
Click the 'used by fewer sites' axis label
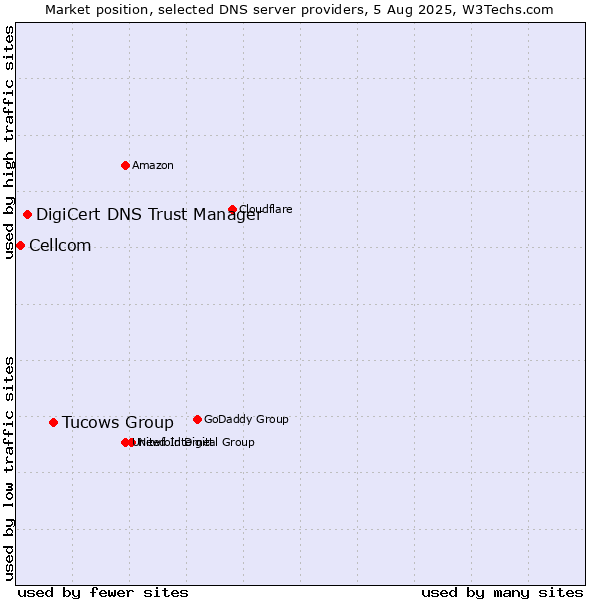coord(103,593)
